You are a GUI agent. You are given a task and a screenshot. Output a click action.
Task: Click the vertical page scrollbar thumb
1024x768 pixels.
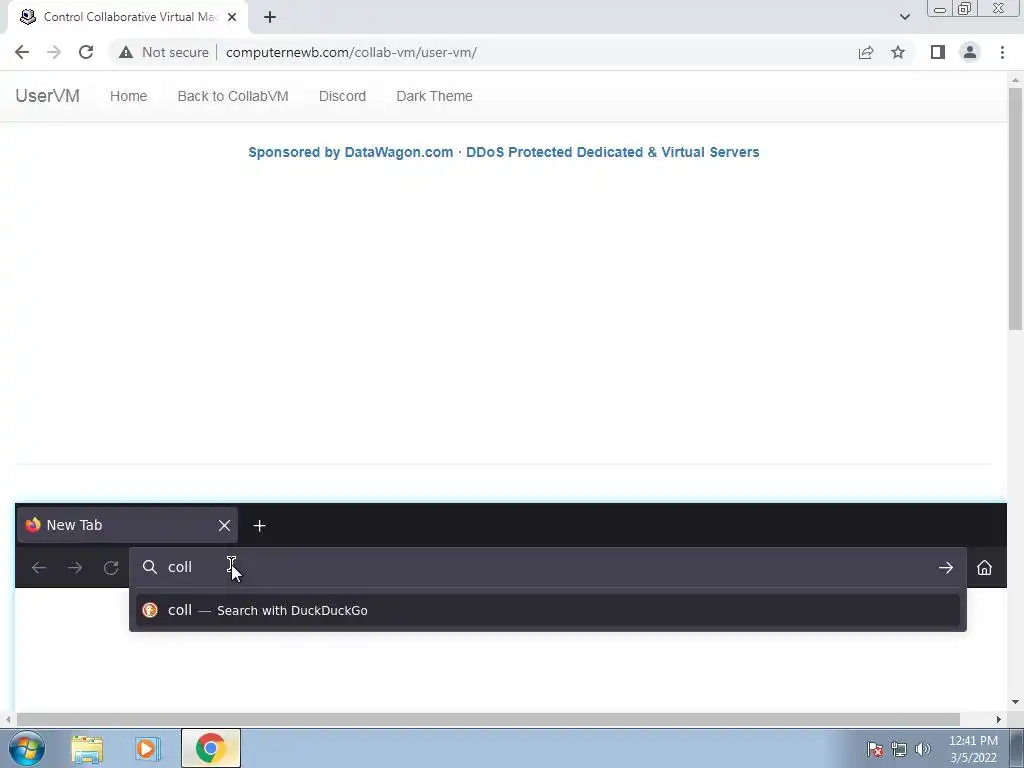[1015, 209]
